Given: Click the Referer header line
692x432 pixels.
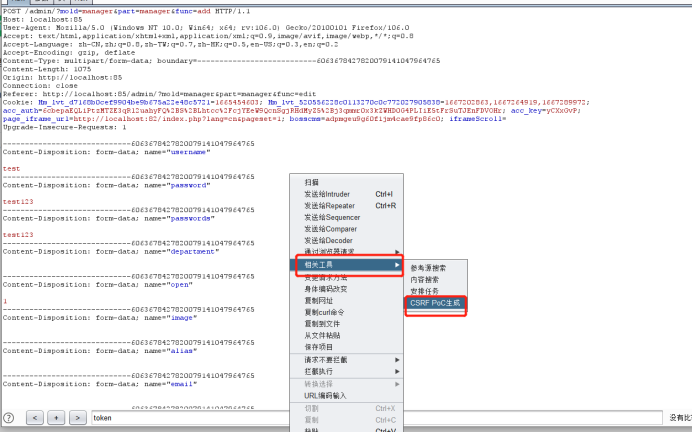Looking at the screenshot, I should 159,94.
